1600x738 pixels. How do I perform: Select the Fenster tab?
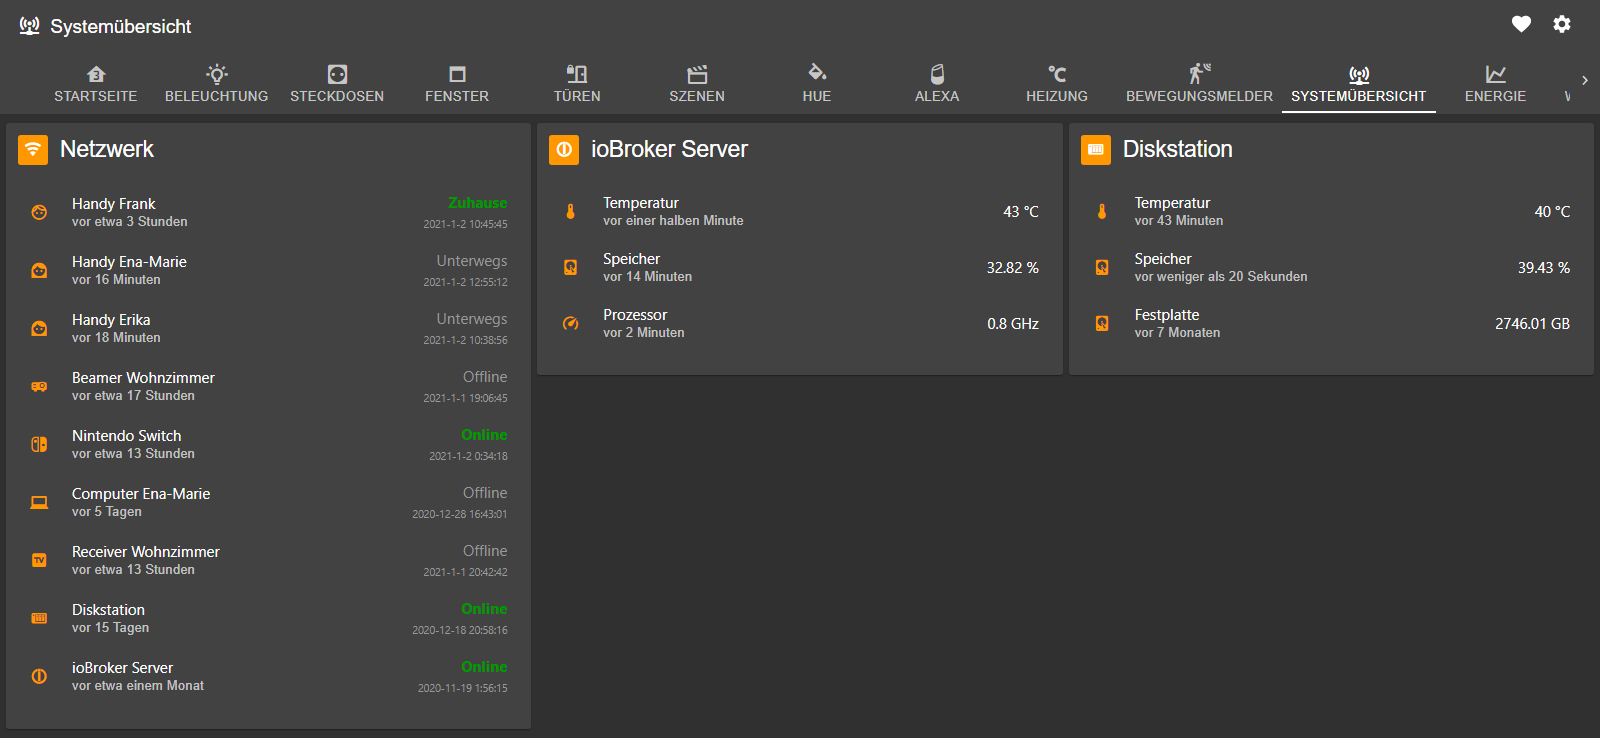(457, 84)
